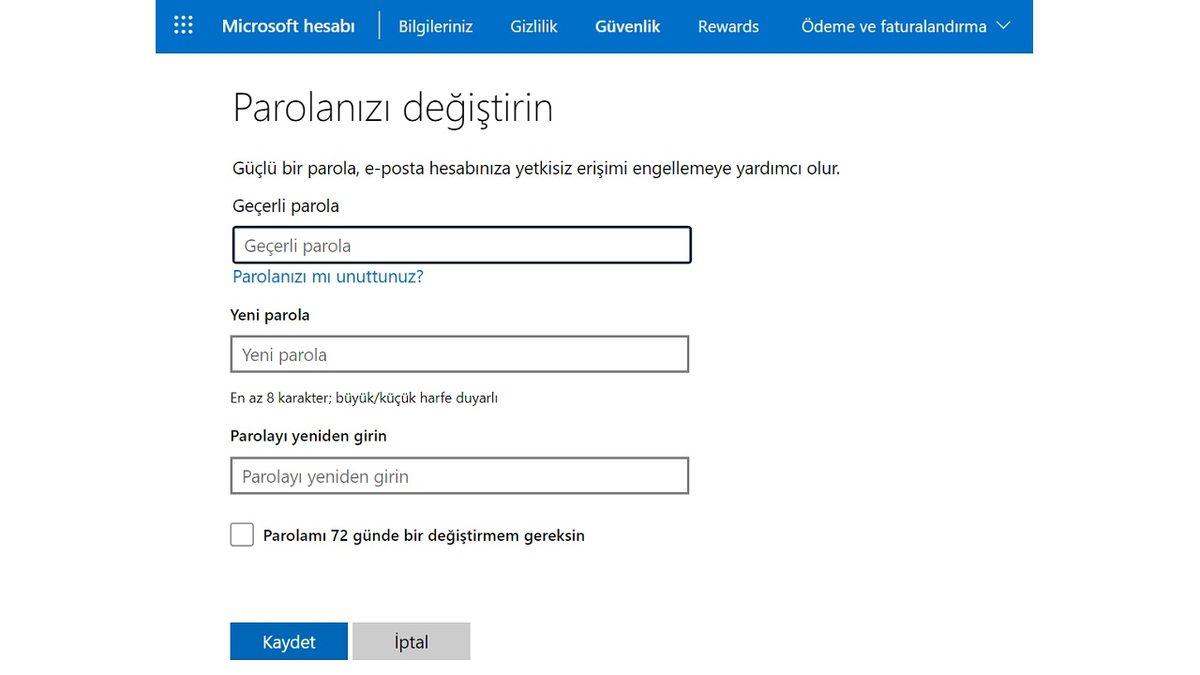
Task: Navigate to the Rewards page
Action: click(728, 26)
